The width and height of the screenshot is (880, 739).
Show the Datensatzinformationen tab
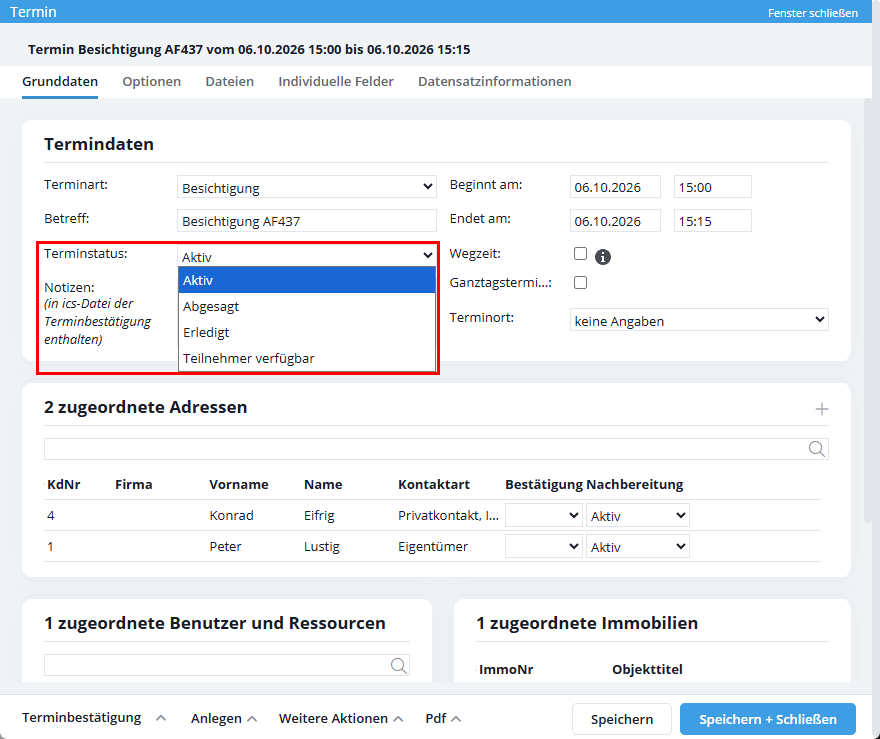point(494,81)
